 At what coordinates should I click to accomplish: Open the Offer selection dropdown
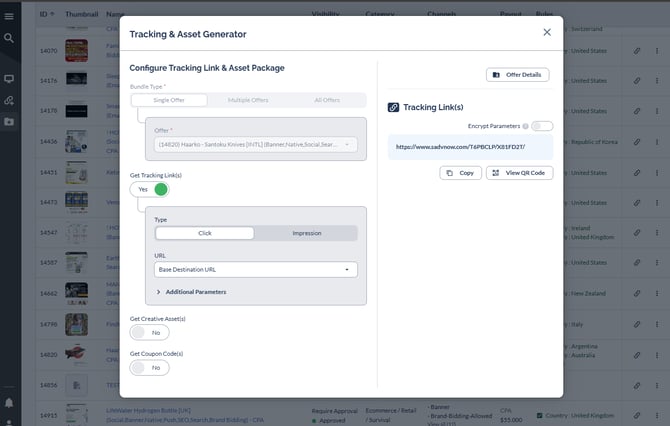[256, 145]
